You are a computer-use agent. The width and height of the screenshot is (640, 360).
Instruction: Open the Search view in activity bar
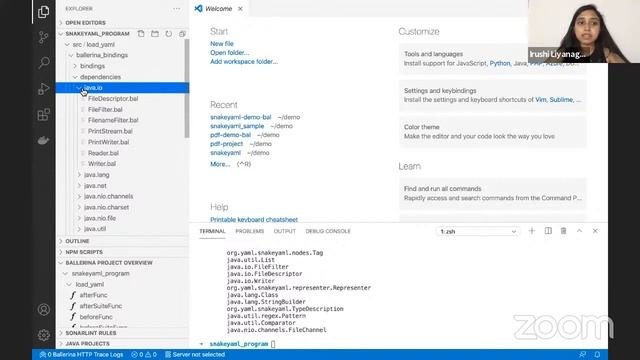click(43, 62)
